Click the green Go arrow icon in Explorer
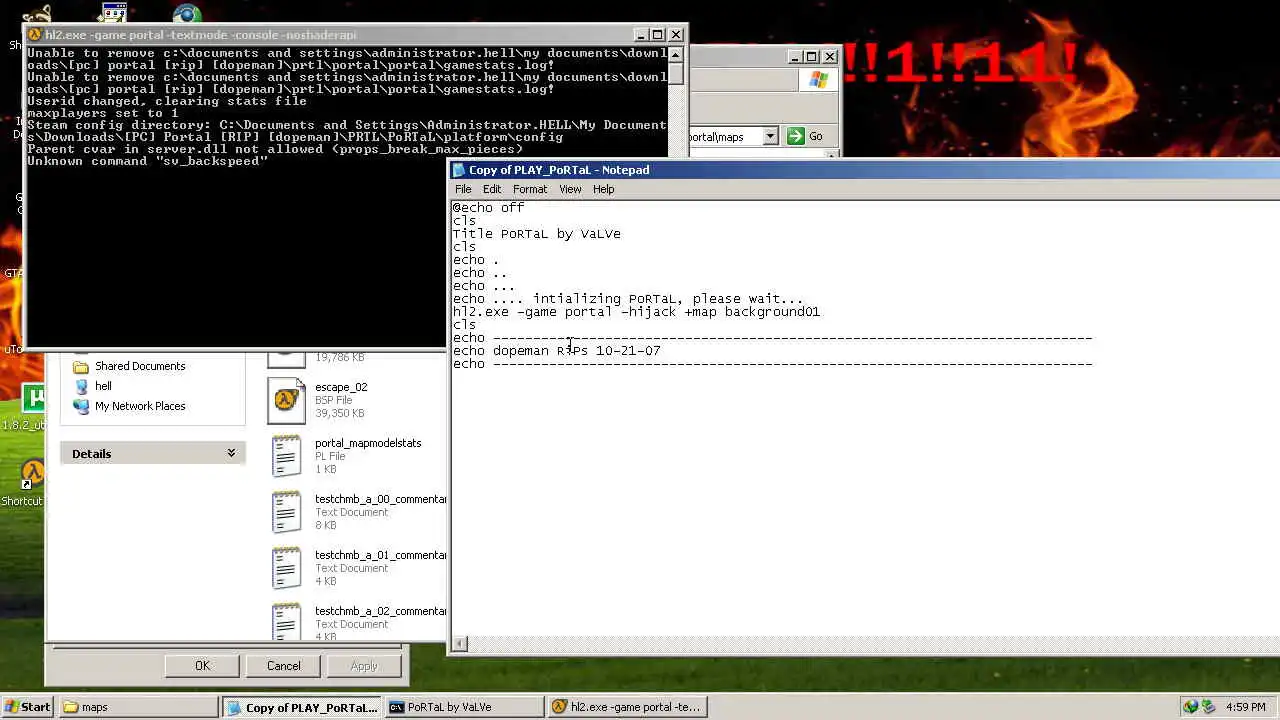The height and width of the screenshot is (720, 1280). click(x=796, y=136)
